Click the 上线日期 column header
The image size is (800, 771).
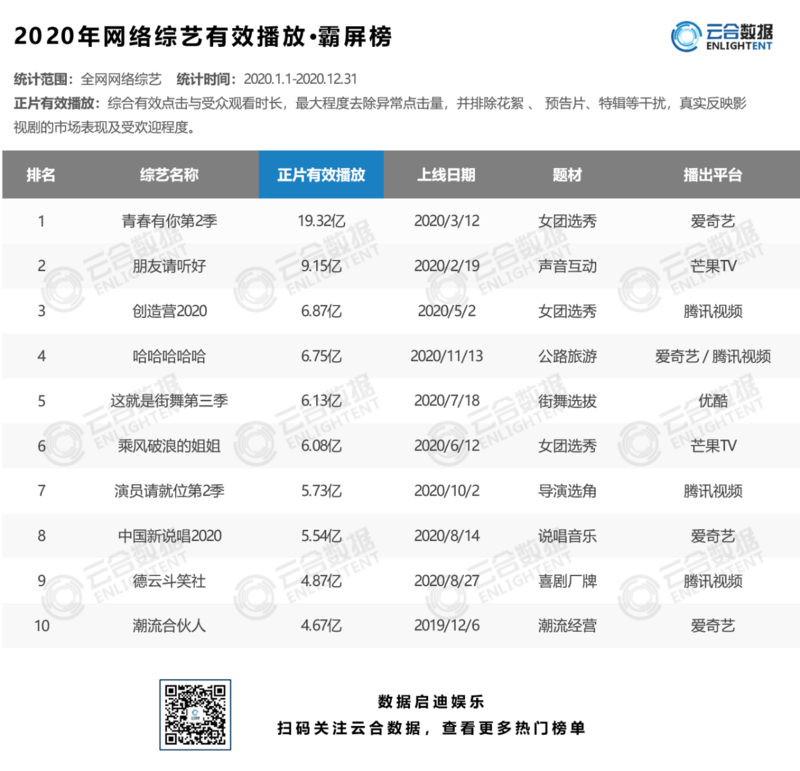coord(446,175)
